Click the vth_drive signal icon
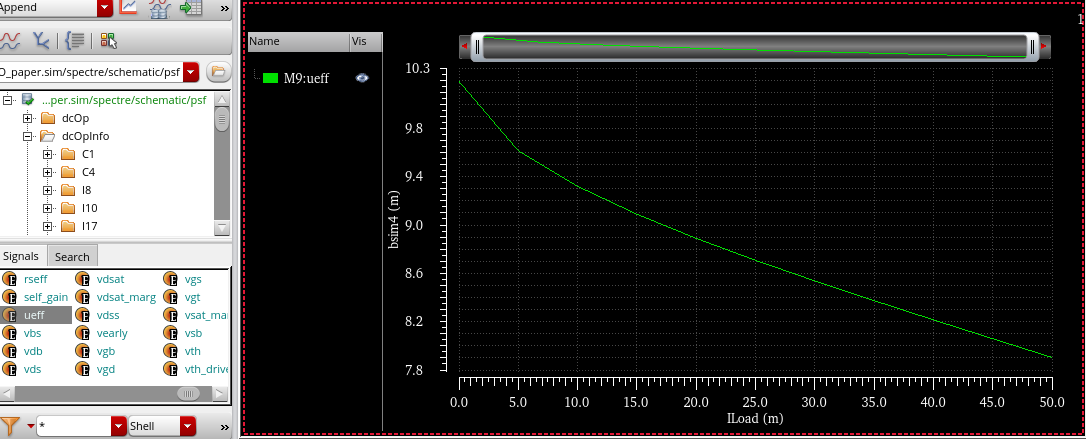 click(171, 369)
